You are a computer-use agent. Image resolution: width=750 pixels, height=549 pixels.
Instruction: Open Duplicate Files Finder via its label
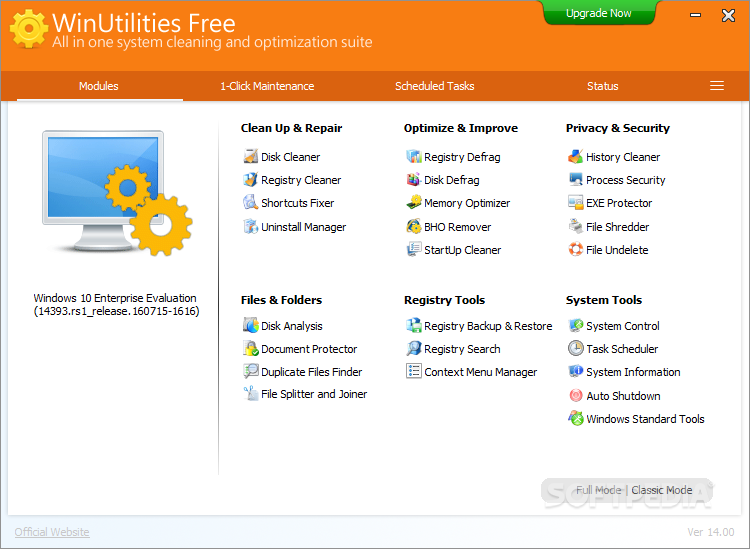click(311, 372)
